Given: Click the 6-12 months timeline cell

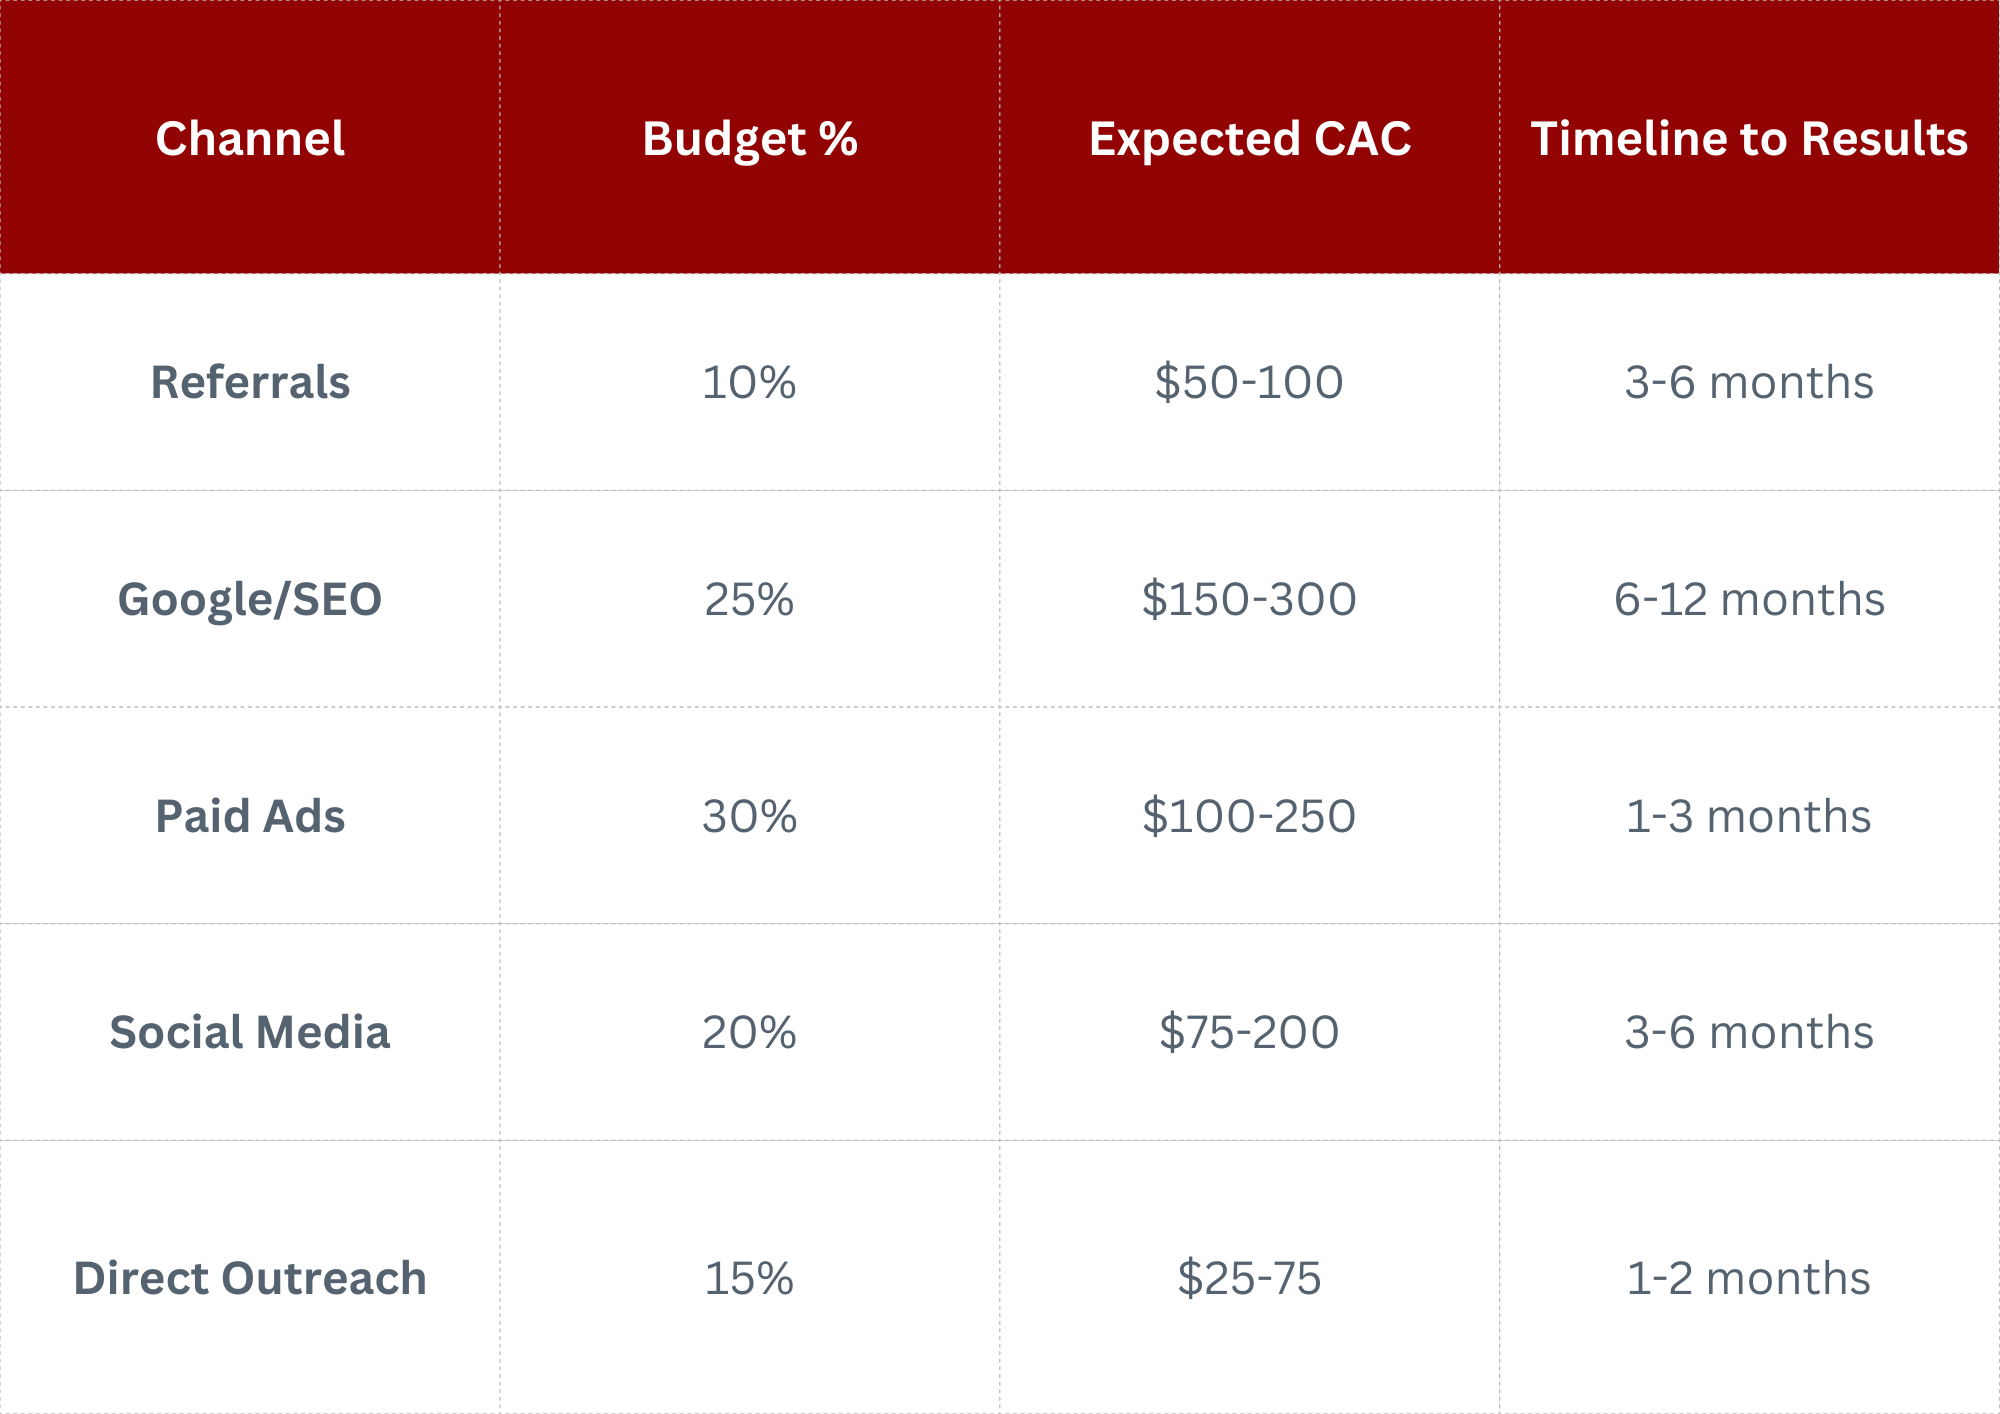Looking at the screenshot, I should pyautogui.click(x=1749, y=599).
